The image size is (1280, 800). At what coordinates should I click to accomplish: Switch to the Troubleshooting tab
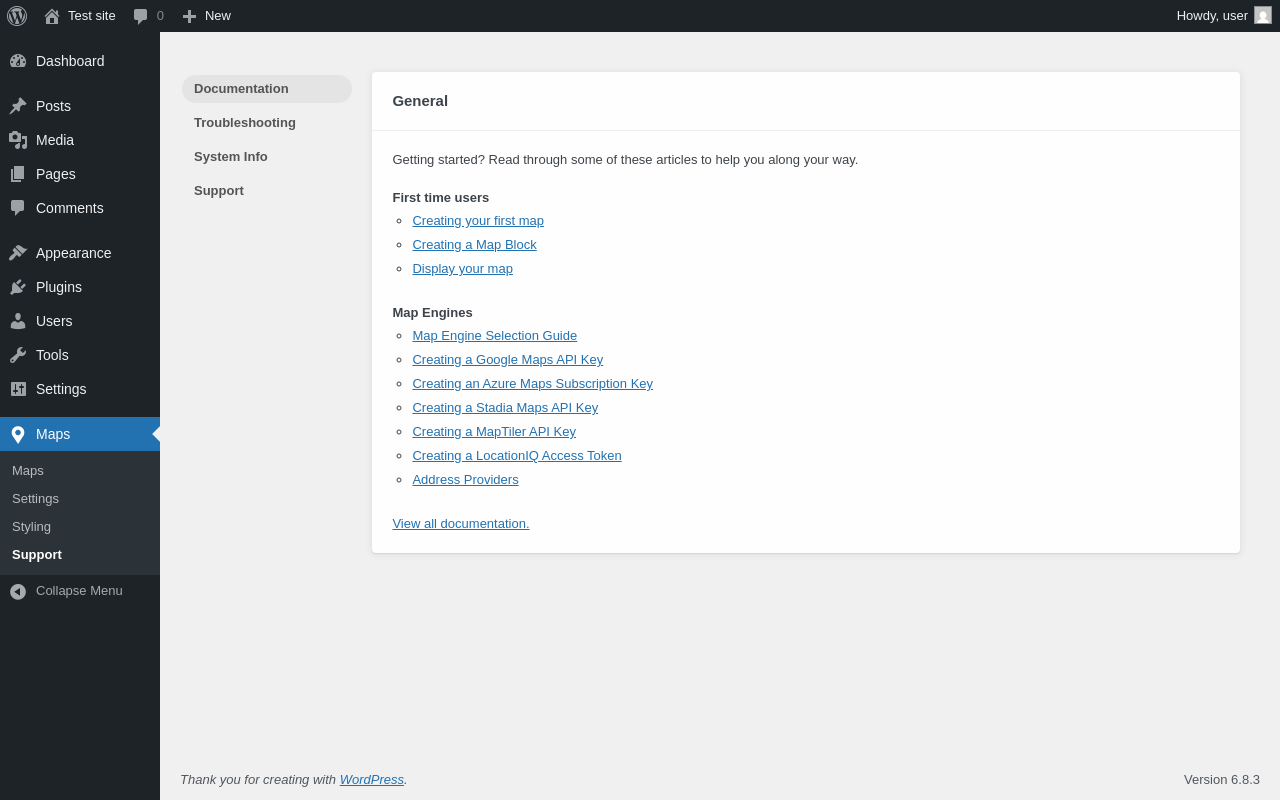[245, 123]
